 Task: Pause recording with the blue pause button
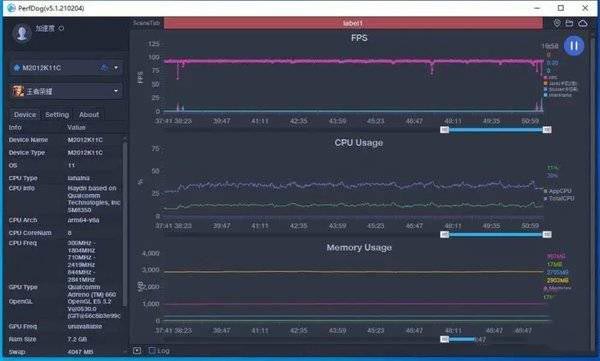574,46
